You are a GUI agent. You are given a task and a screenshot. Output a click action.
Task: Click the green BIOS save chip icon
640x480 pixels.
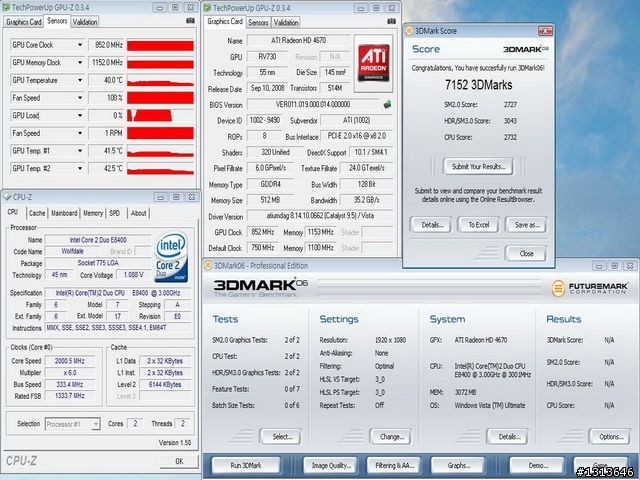(x=387, y=104)
